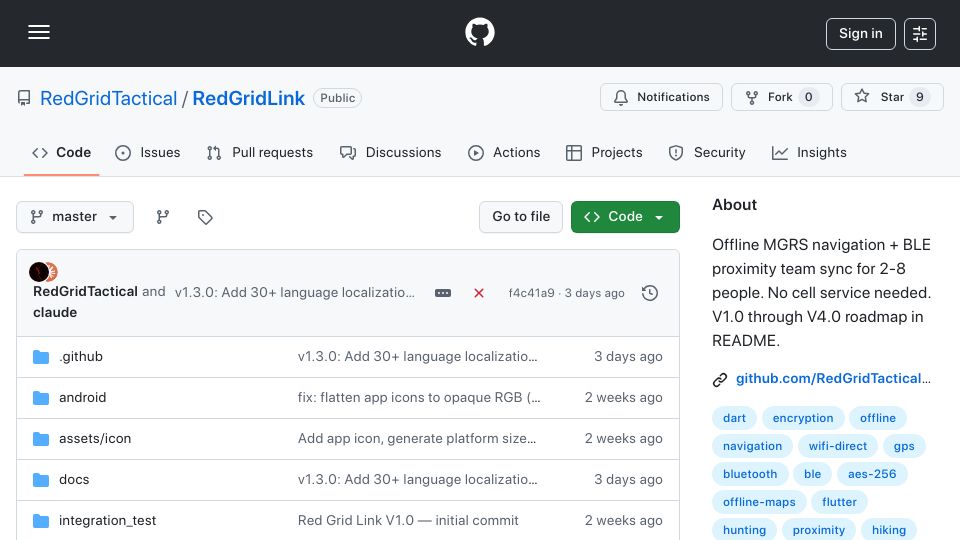Click the Sign in button
This screenshot has width=960, height=540.
[x=860, y=34]
